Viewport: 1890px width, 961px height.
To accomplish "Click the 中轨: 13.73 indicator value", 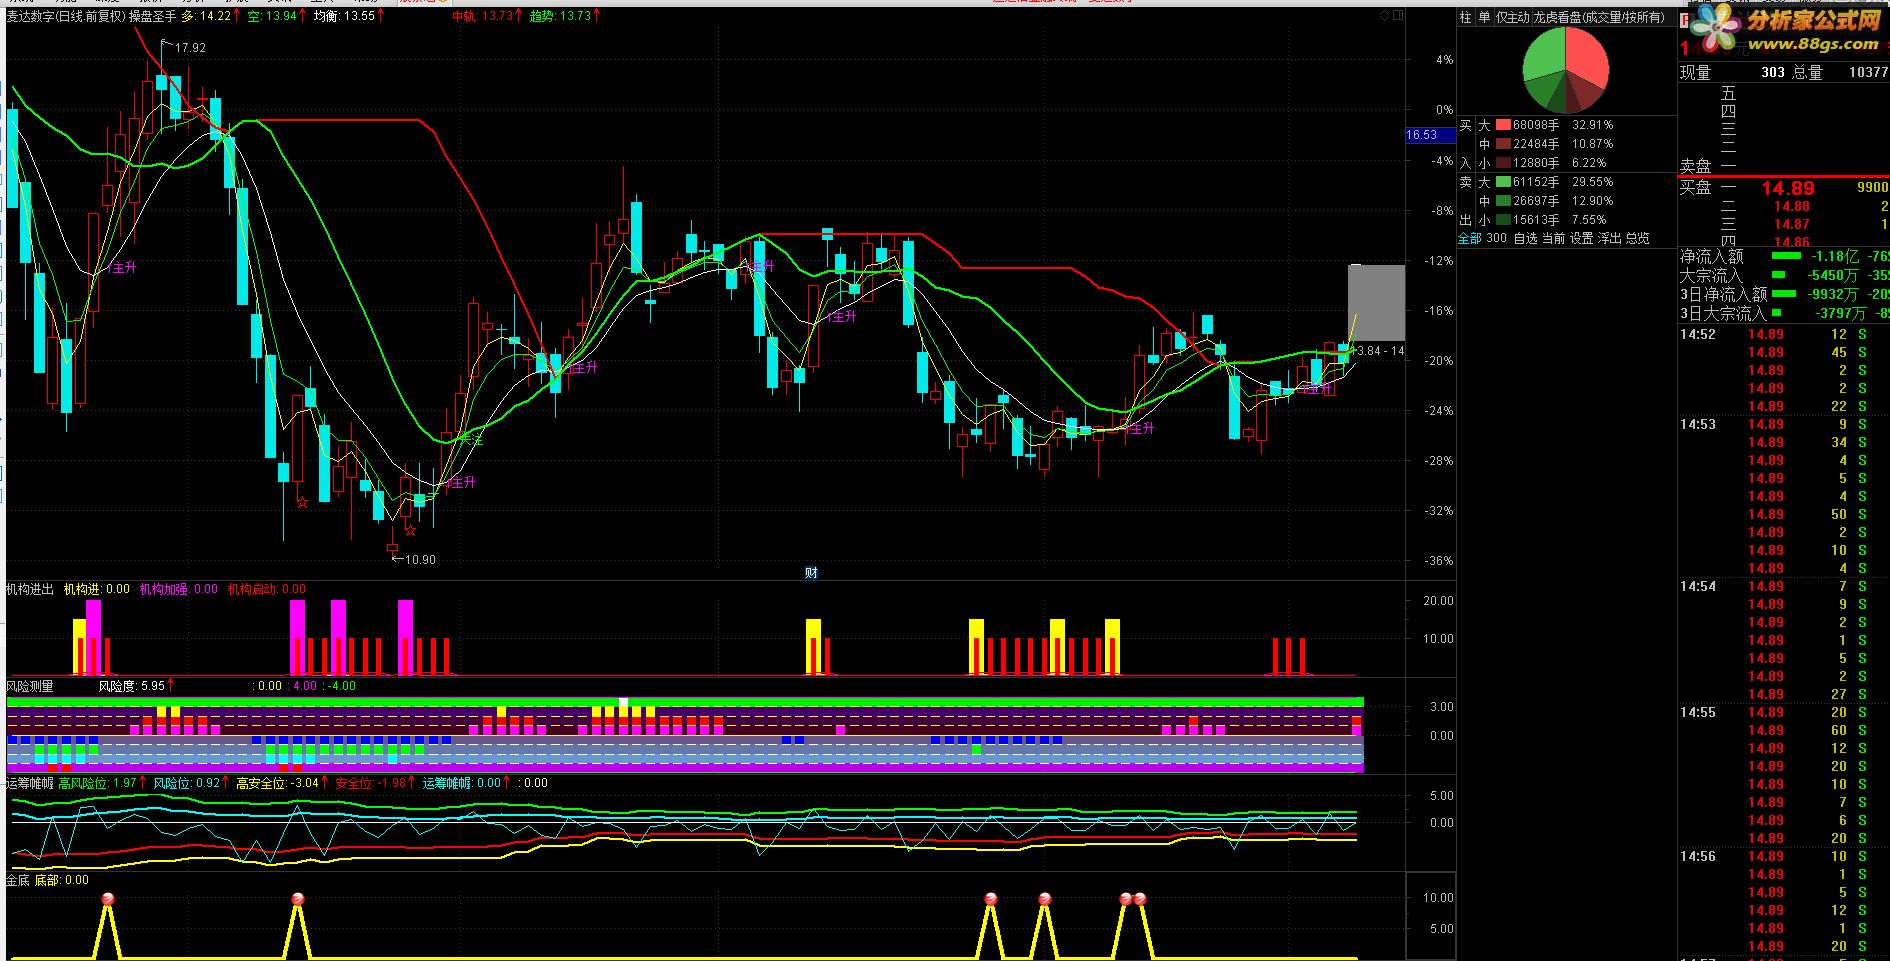I will point(482,16).
